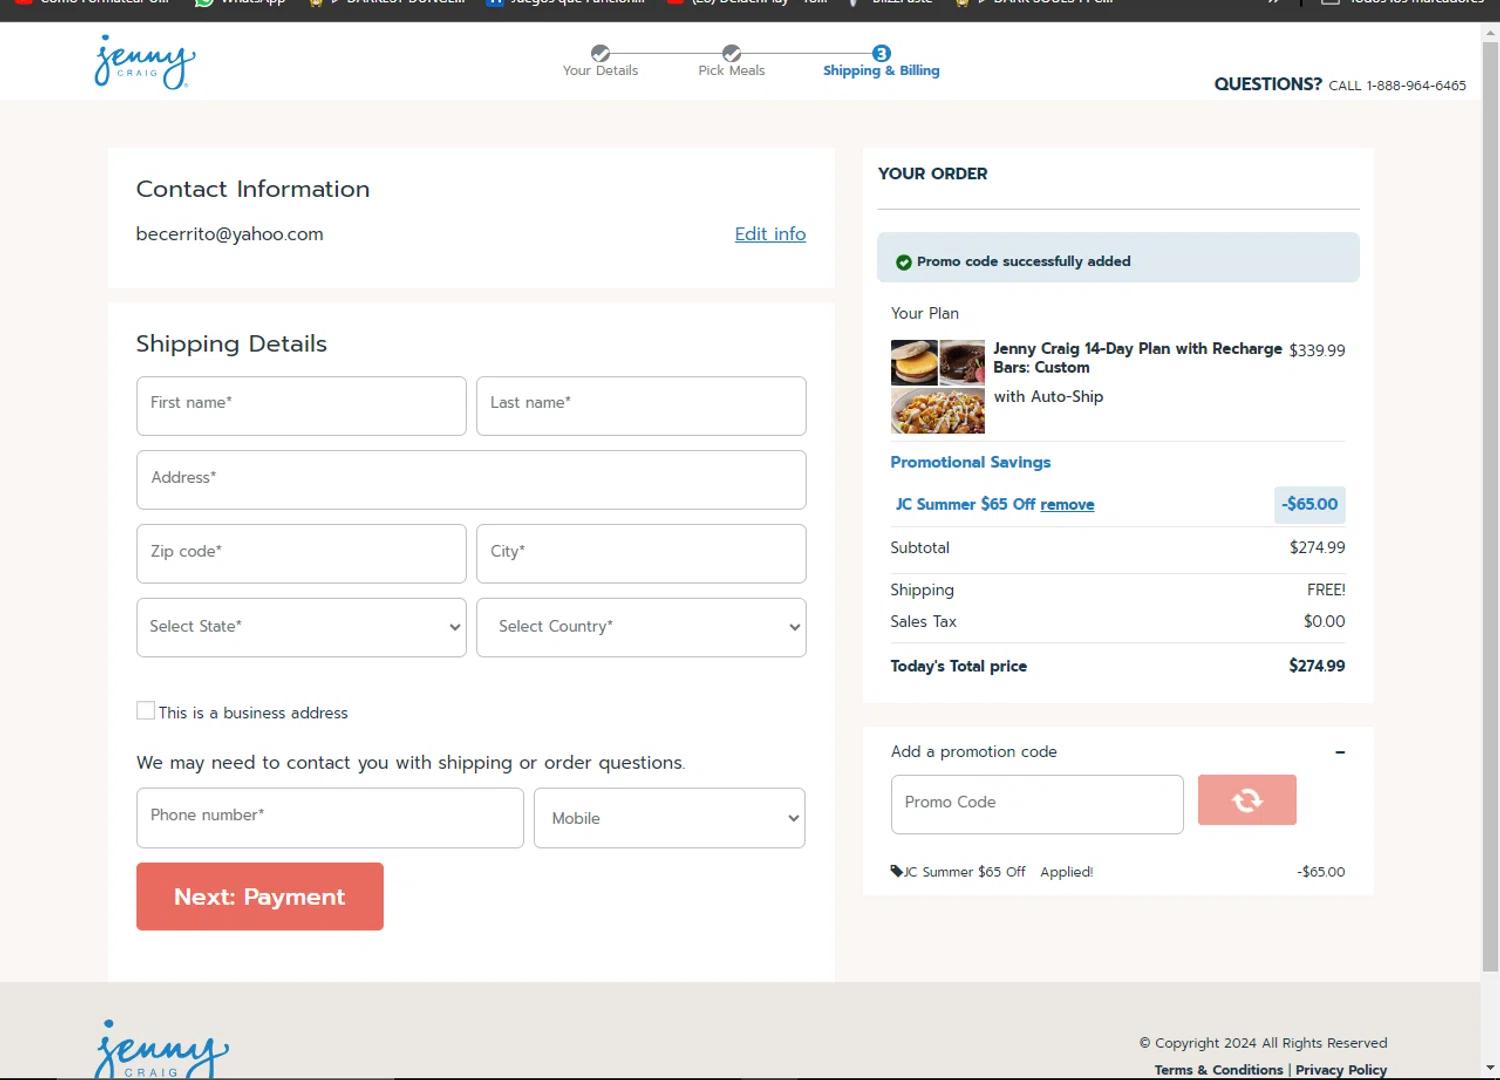The image size is (1500, 1080).
Task: Focus the First name field
Action: click(301, 406)
